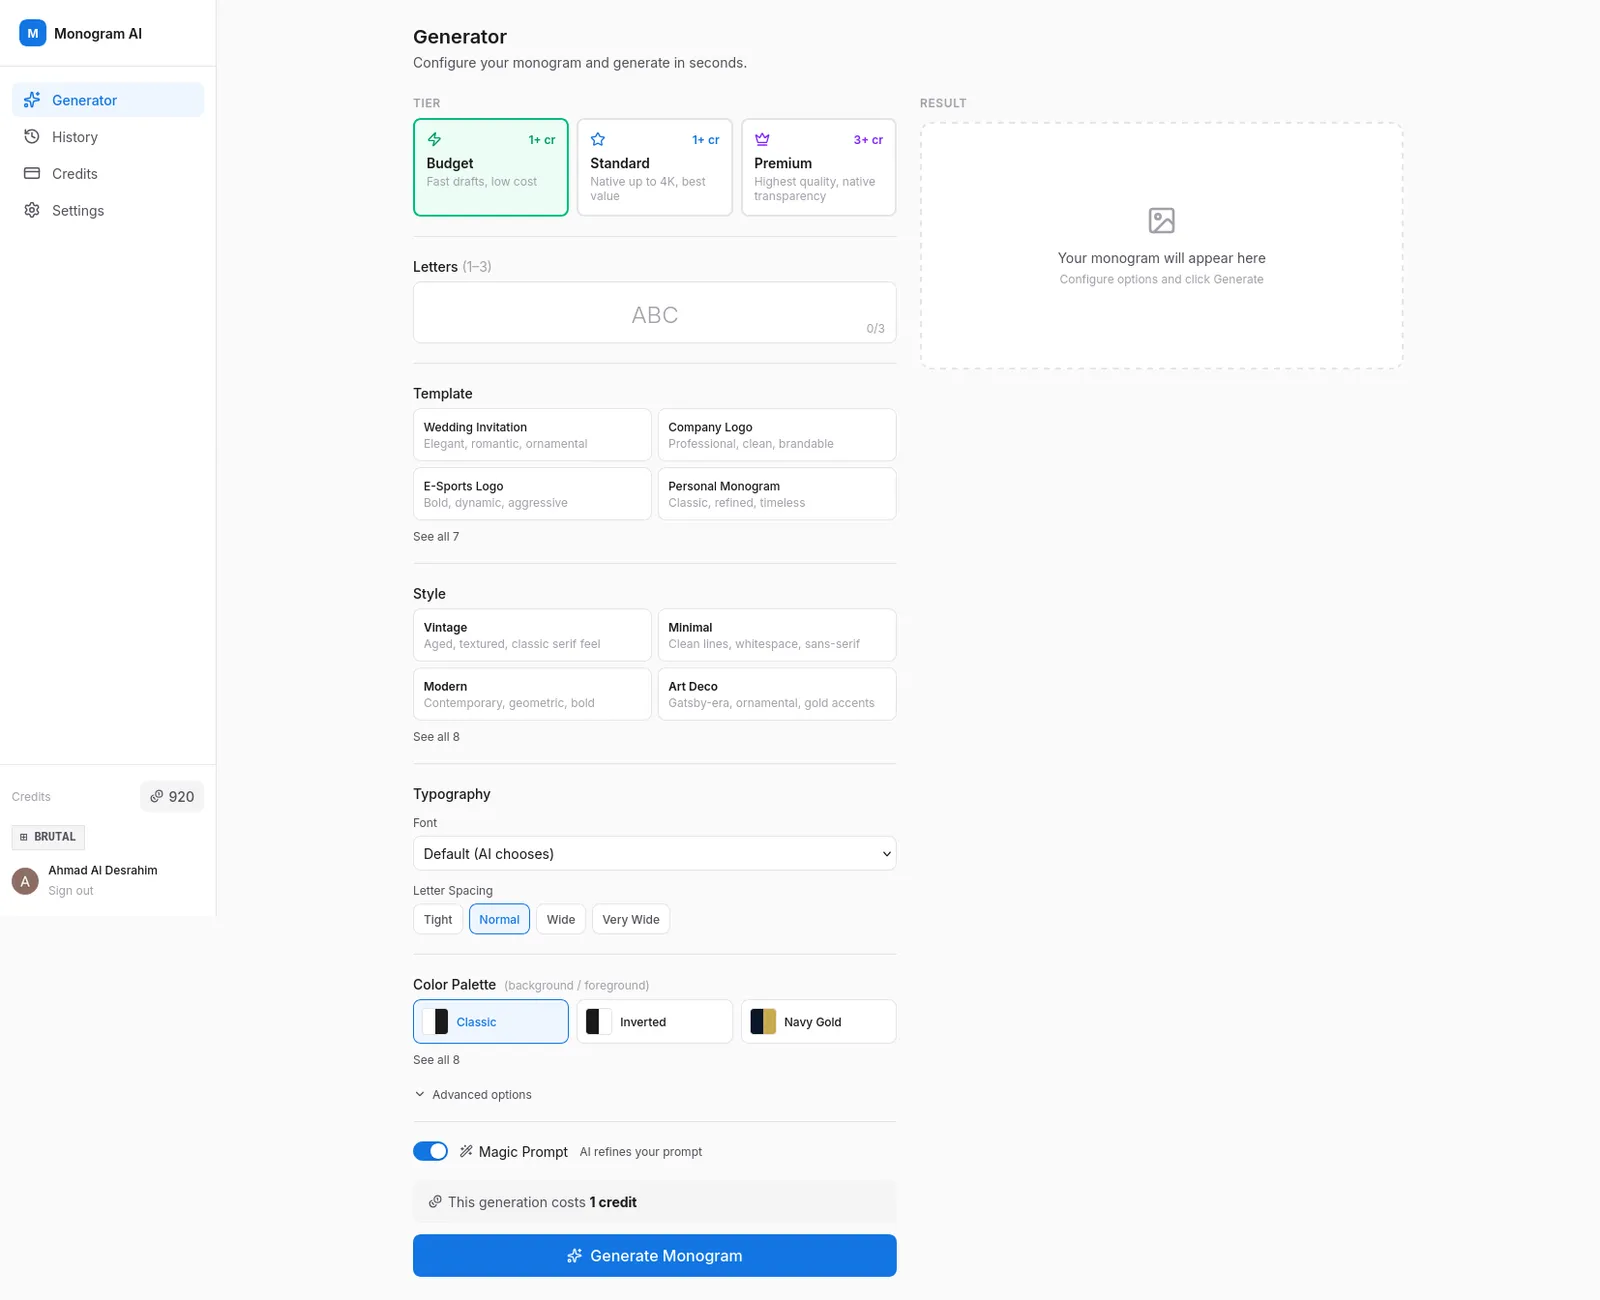Choose Normal letter spacing

[499, 919]
